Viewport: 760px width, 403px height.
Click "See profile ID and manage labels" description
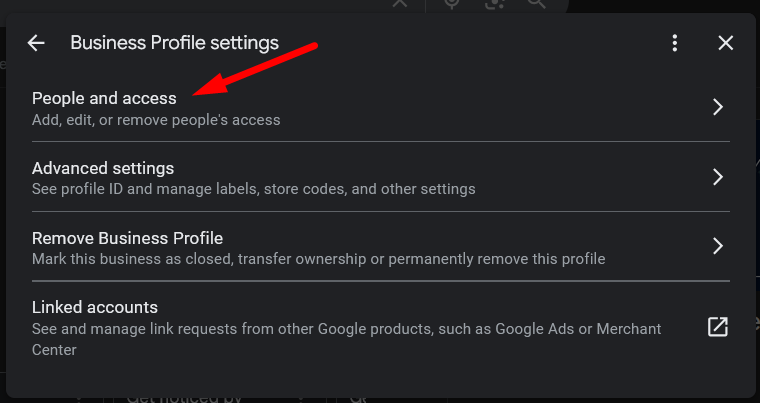pyautogui.click(x=253, y=189)
